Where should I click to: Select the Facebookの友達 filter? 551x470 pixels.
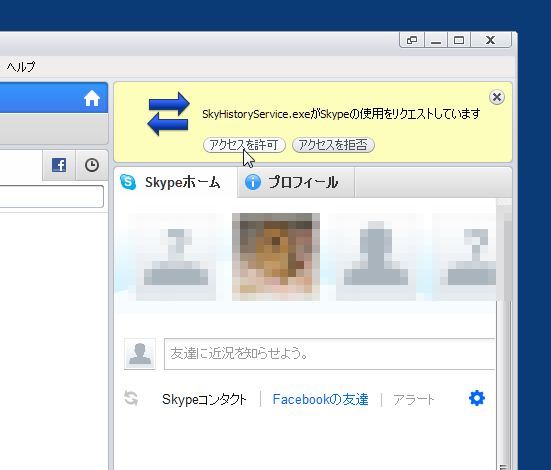(320, 399)
